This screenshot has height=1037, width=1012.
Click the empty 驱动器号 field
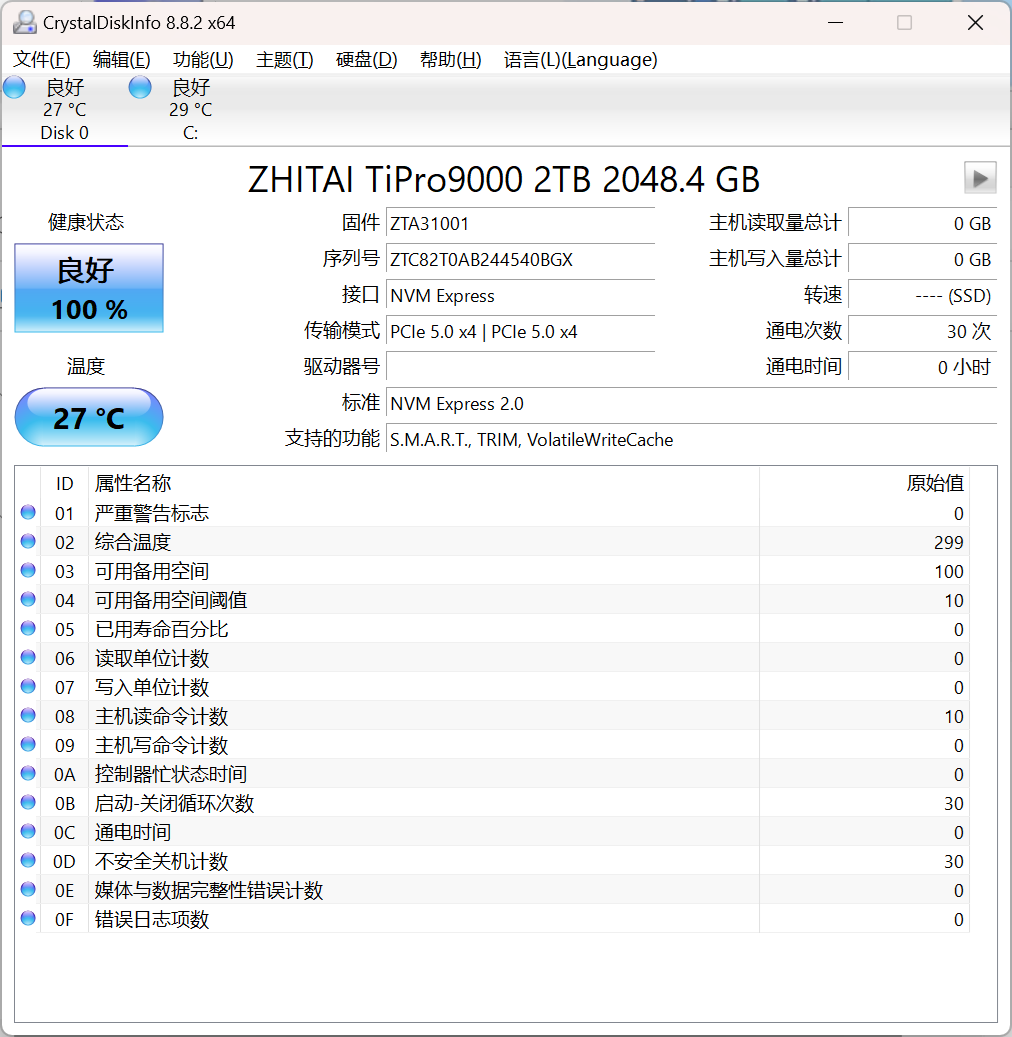(x=521, y=367)
